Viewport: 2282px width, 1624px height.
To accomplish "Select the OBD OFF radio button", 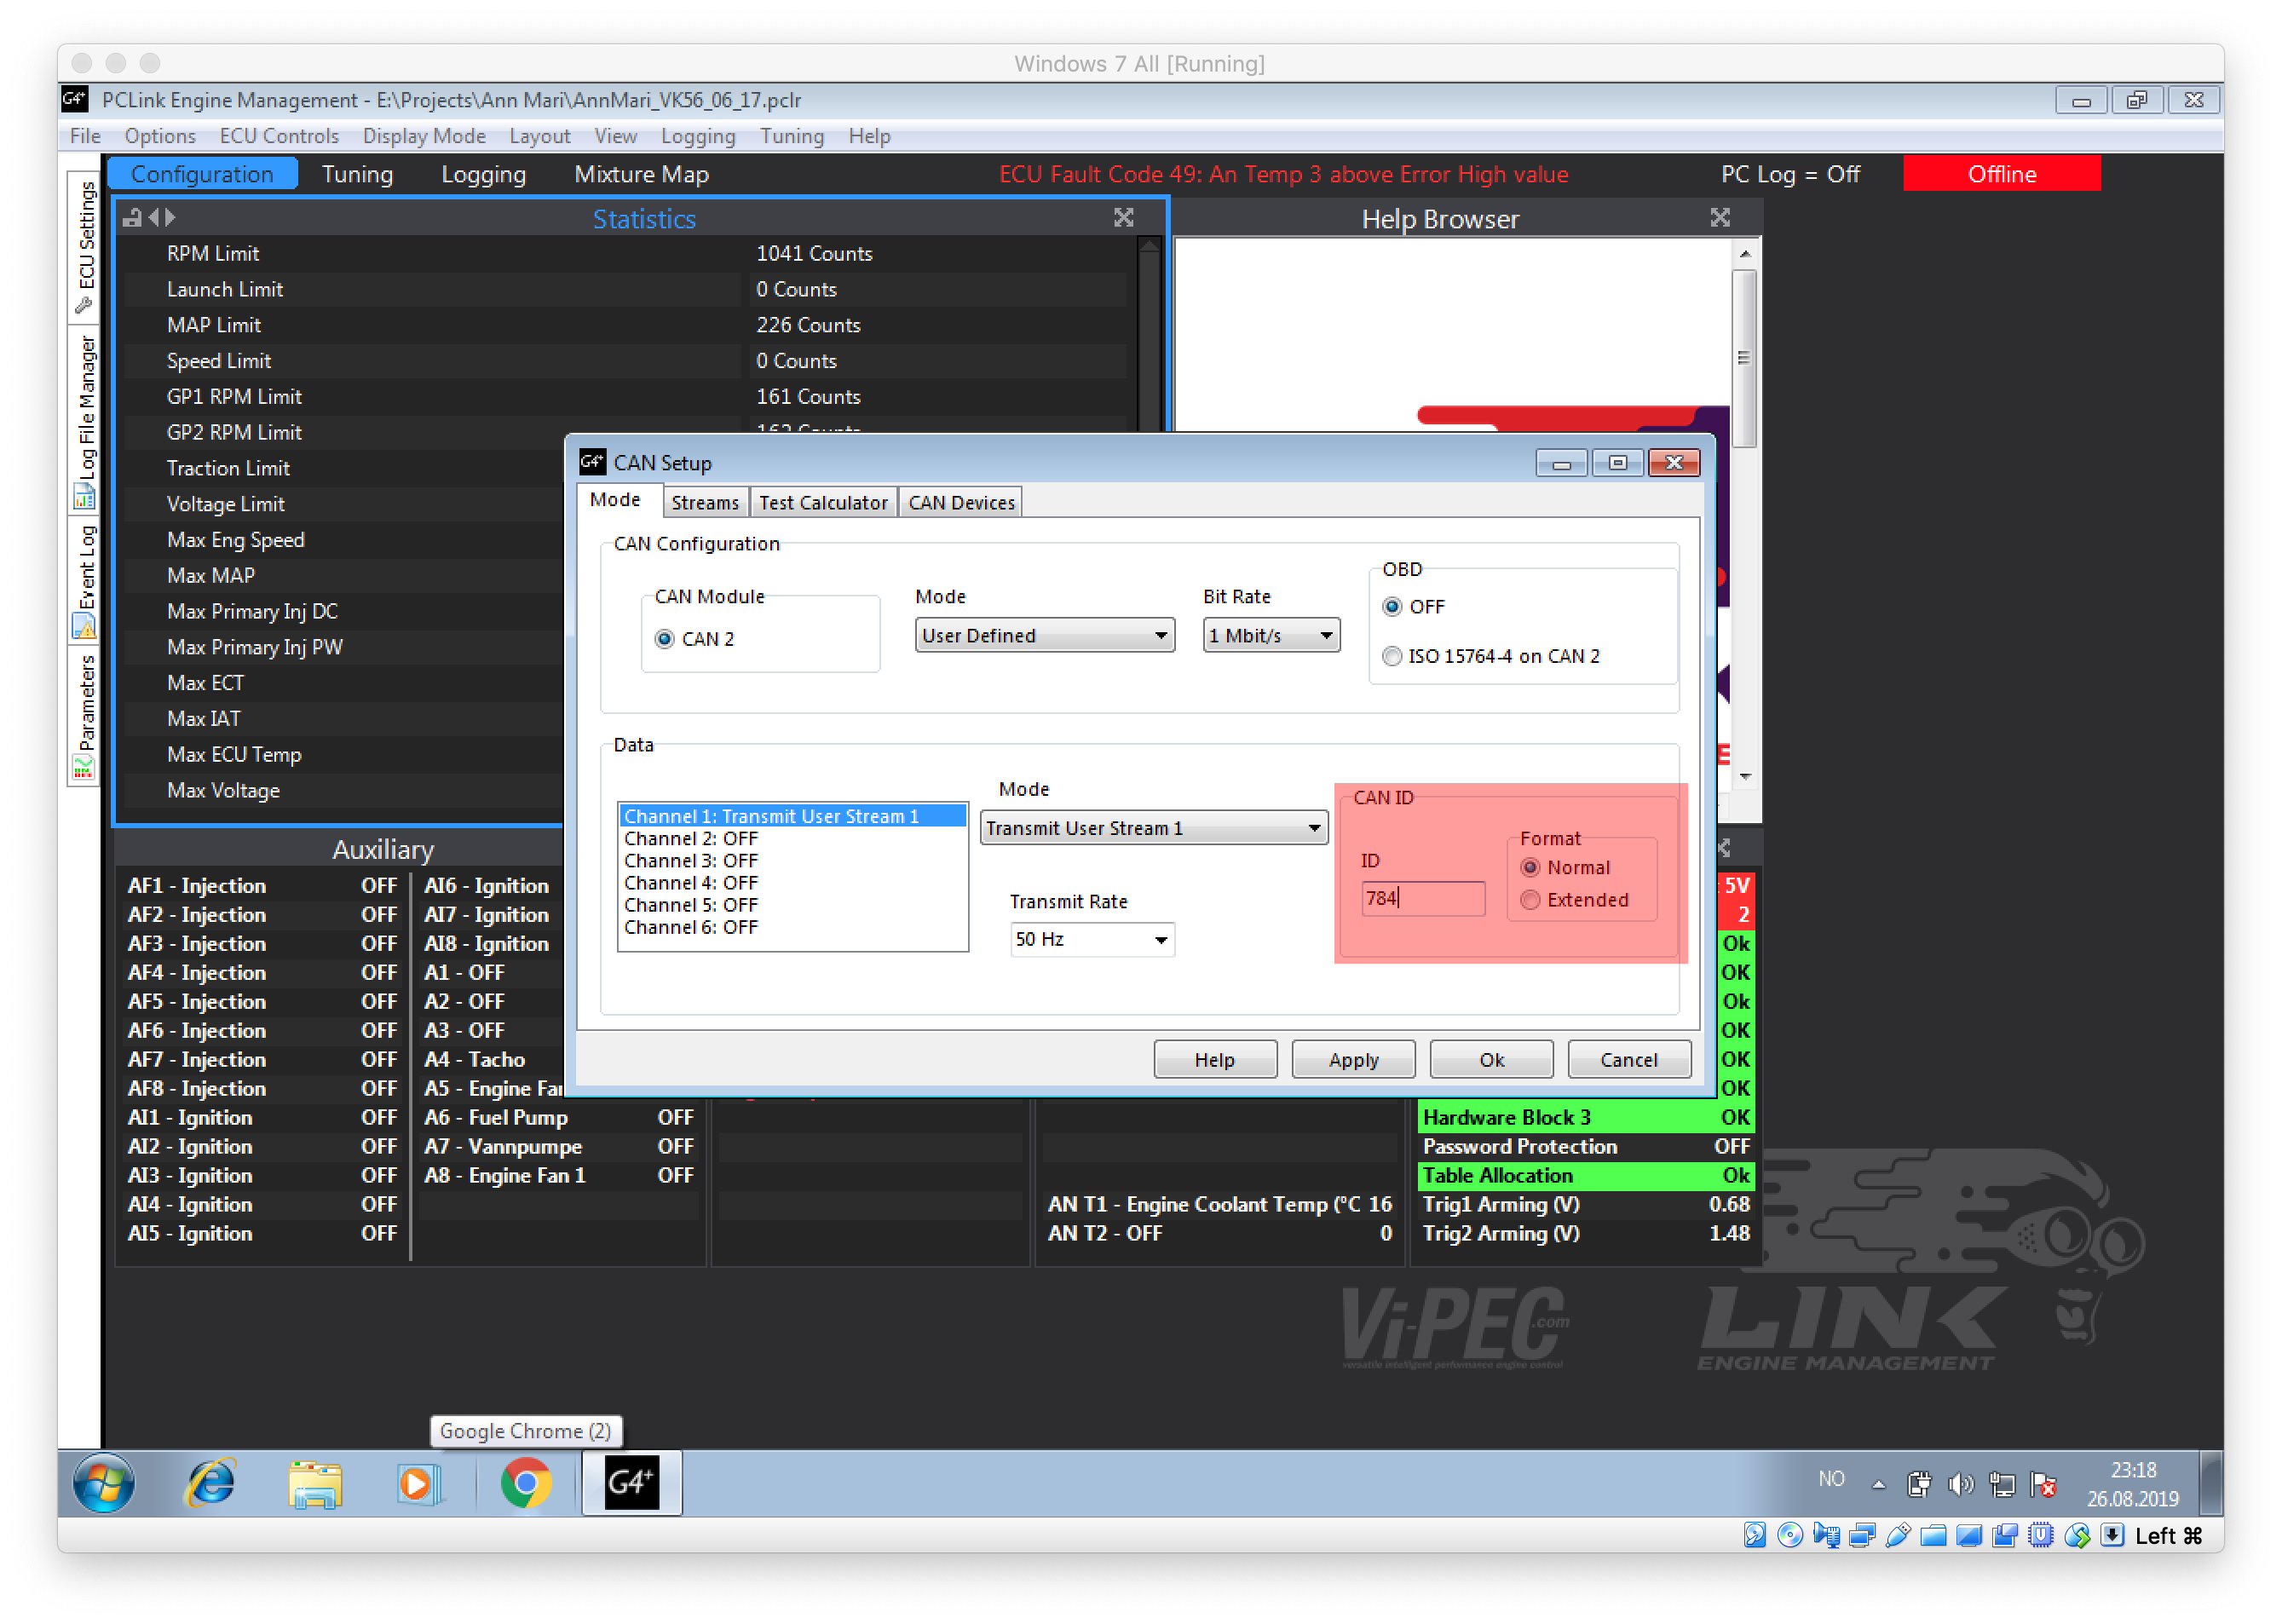I will coord(1392,607).
